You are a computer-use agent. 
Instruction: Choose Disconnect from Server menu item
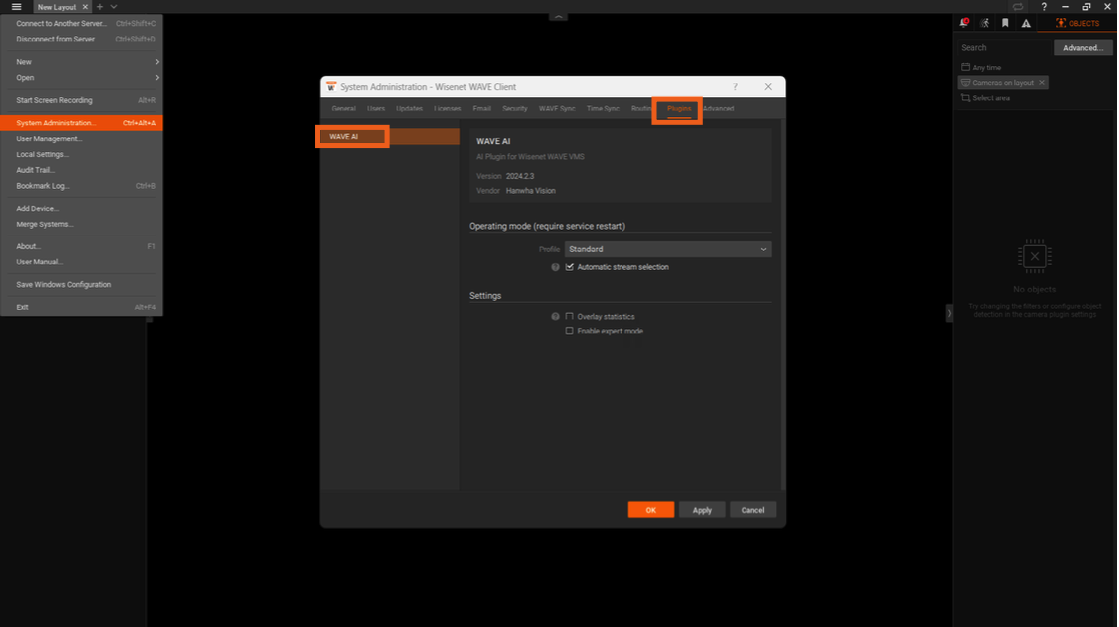point(81,39)
